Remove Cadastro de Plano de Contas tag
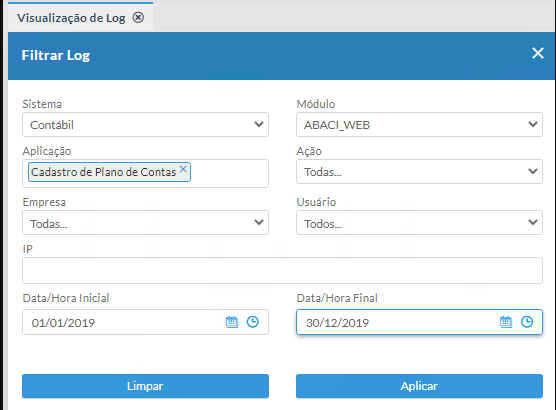Viewport: 556px width, 410px height. (x=183, y=169)
